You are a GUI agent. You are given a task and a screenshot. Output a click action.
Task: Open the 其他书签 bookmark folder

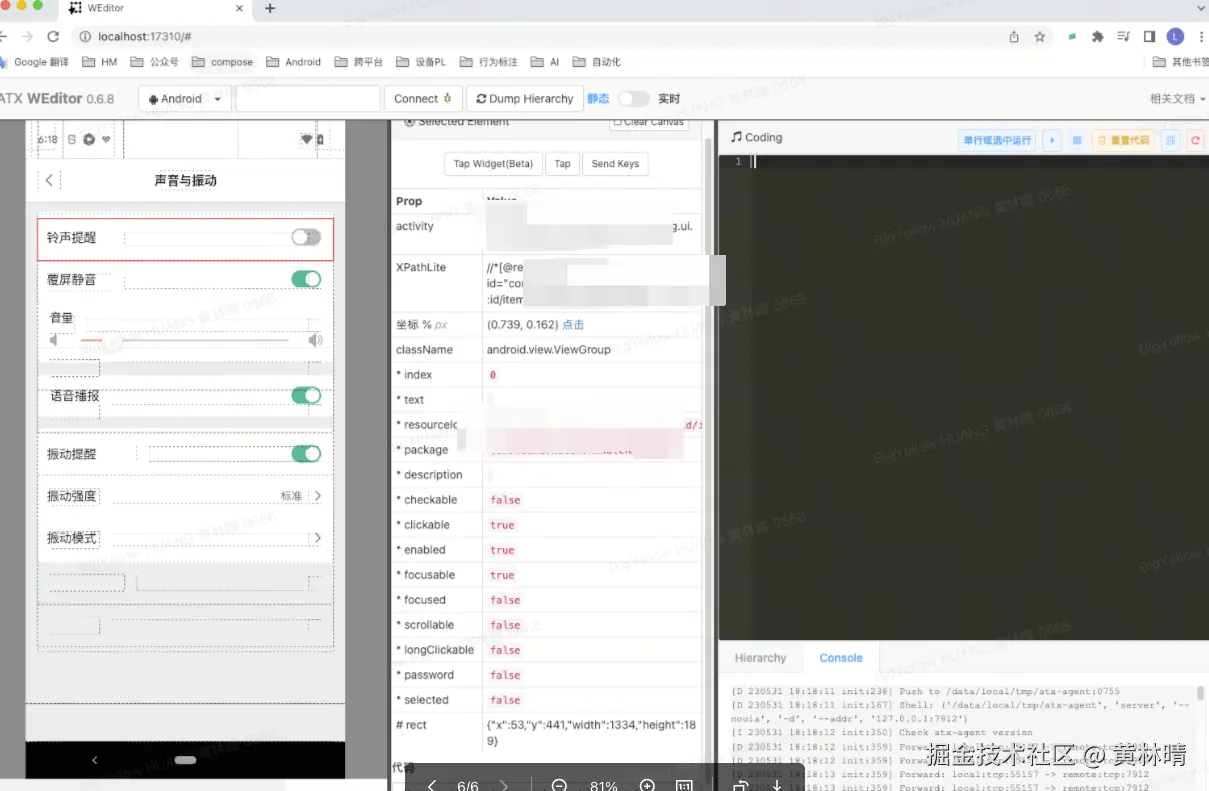1180,62
